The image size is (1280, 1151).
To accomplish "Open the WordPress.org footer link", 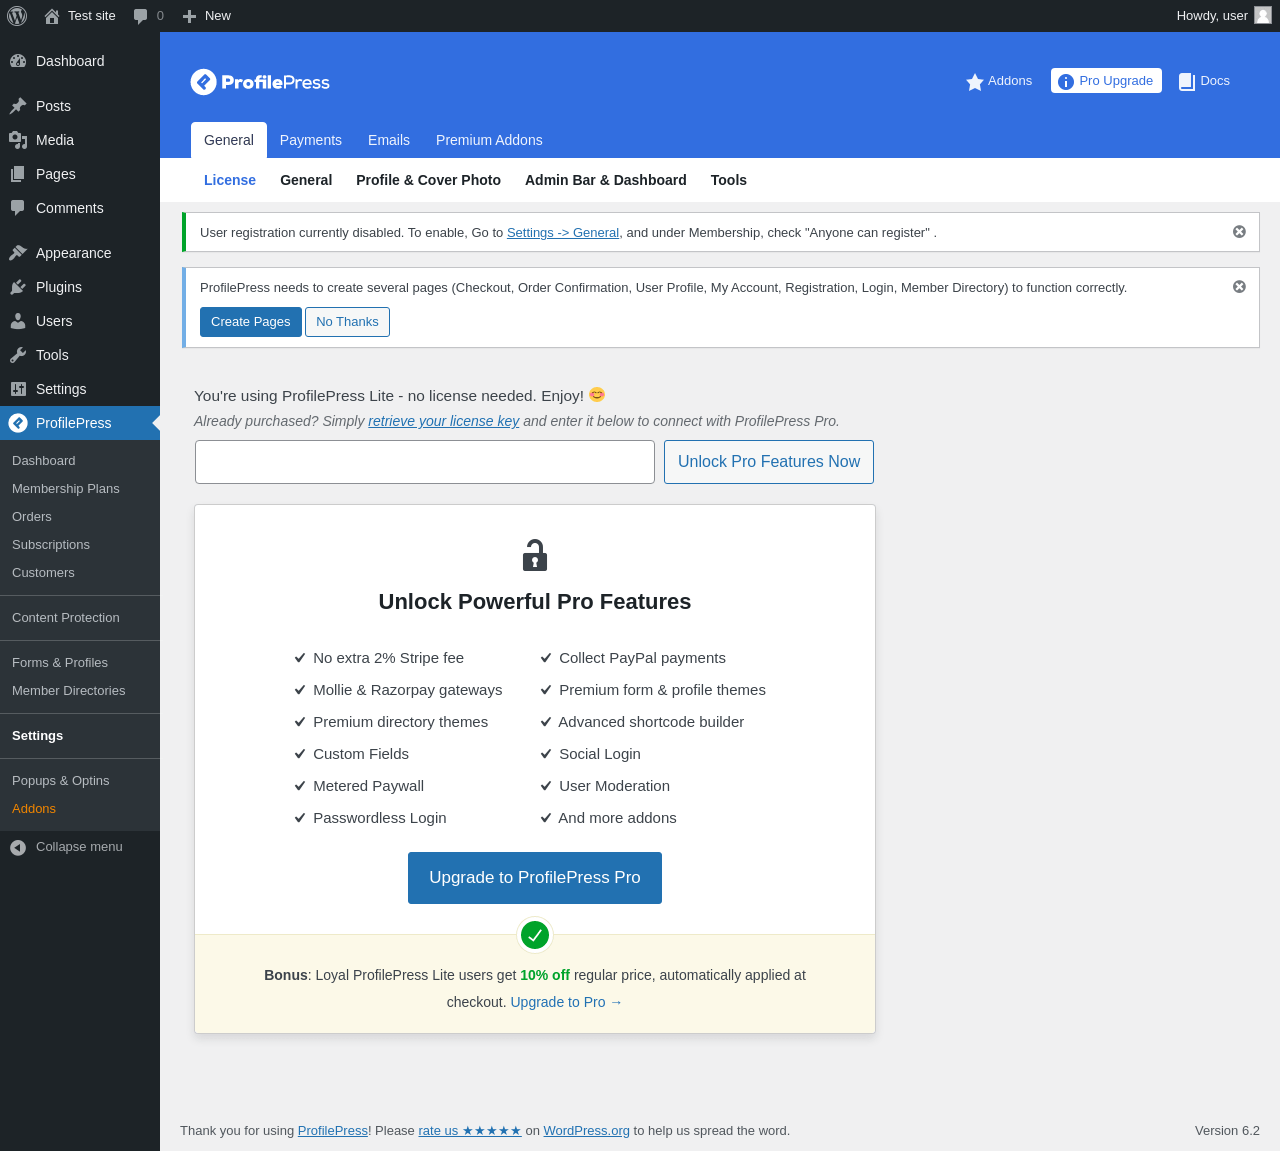I will pyautogui.click(x=587, y=1131).
